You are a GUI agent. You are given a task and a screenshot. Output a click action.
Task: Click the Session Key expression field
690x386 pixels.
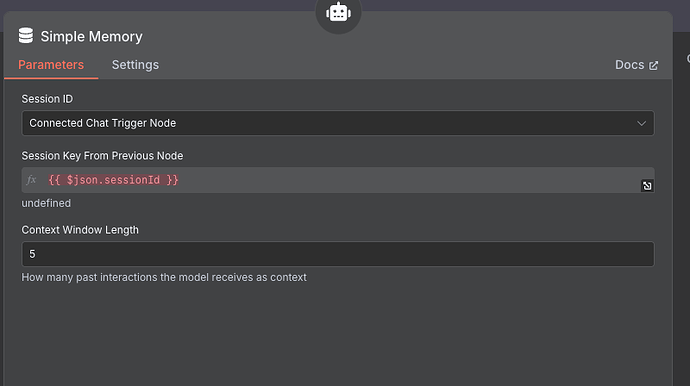[x=338, y=180]
